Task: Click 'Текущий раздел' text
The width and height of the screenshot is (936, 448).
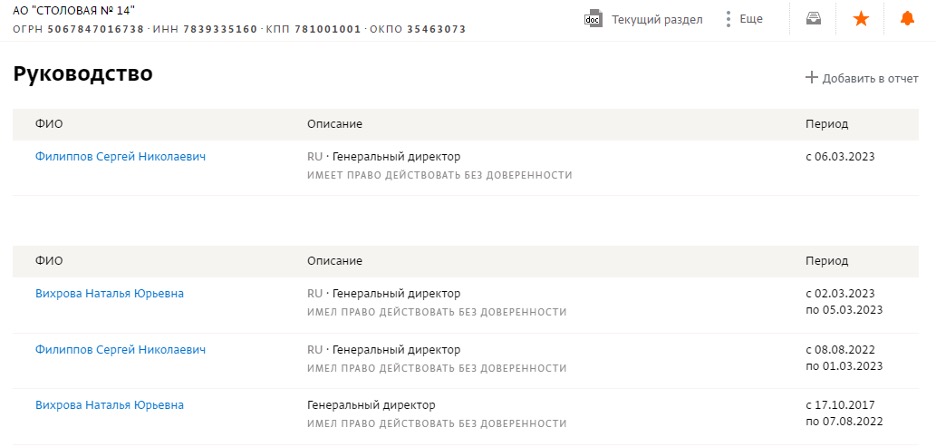Action: click(x=657, y=19)
